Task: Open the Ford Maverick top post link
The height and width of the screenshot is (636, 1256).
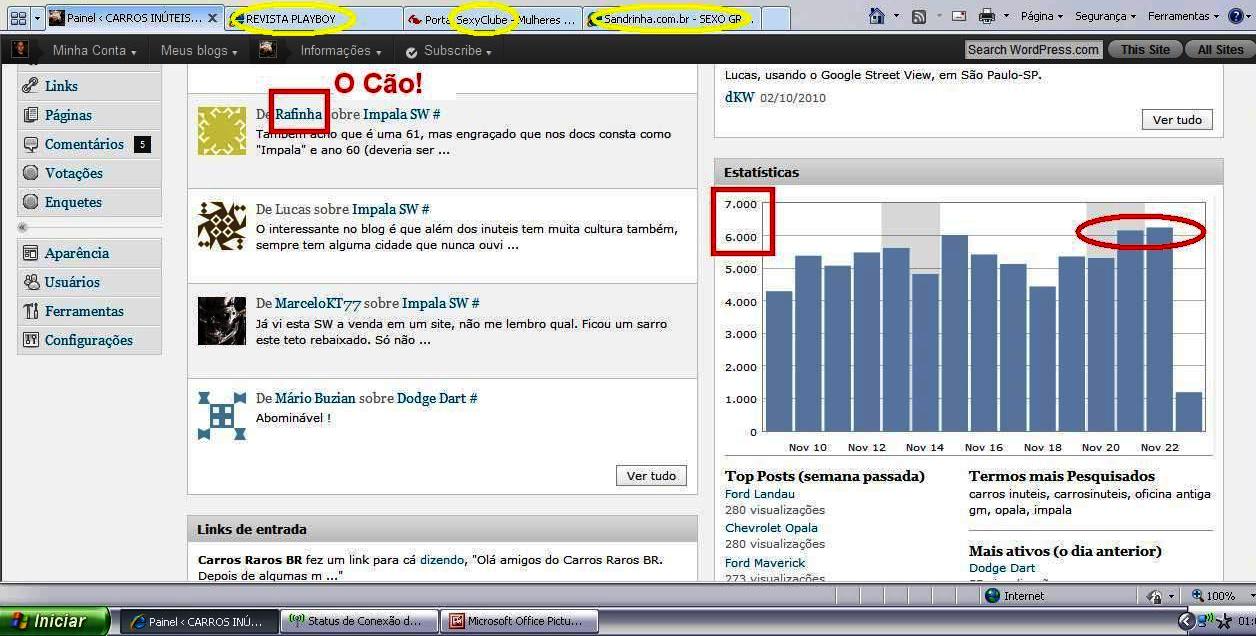Action: (x=765, y=563)
